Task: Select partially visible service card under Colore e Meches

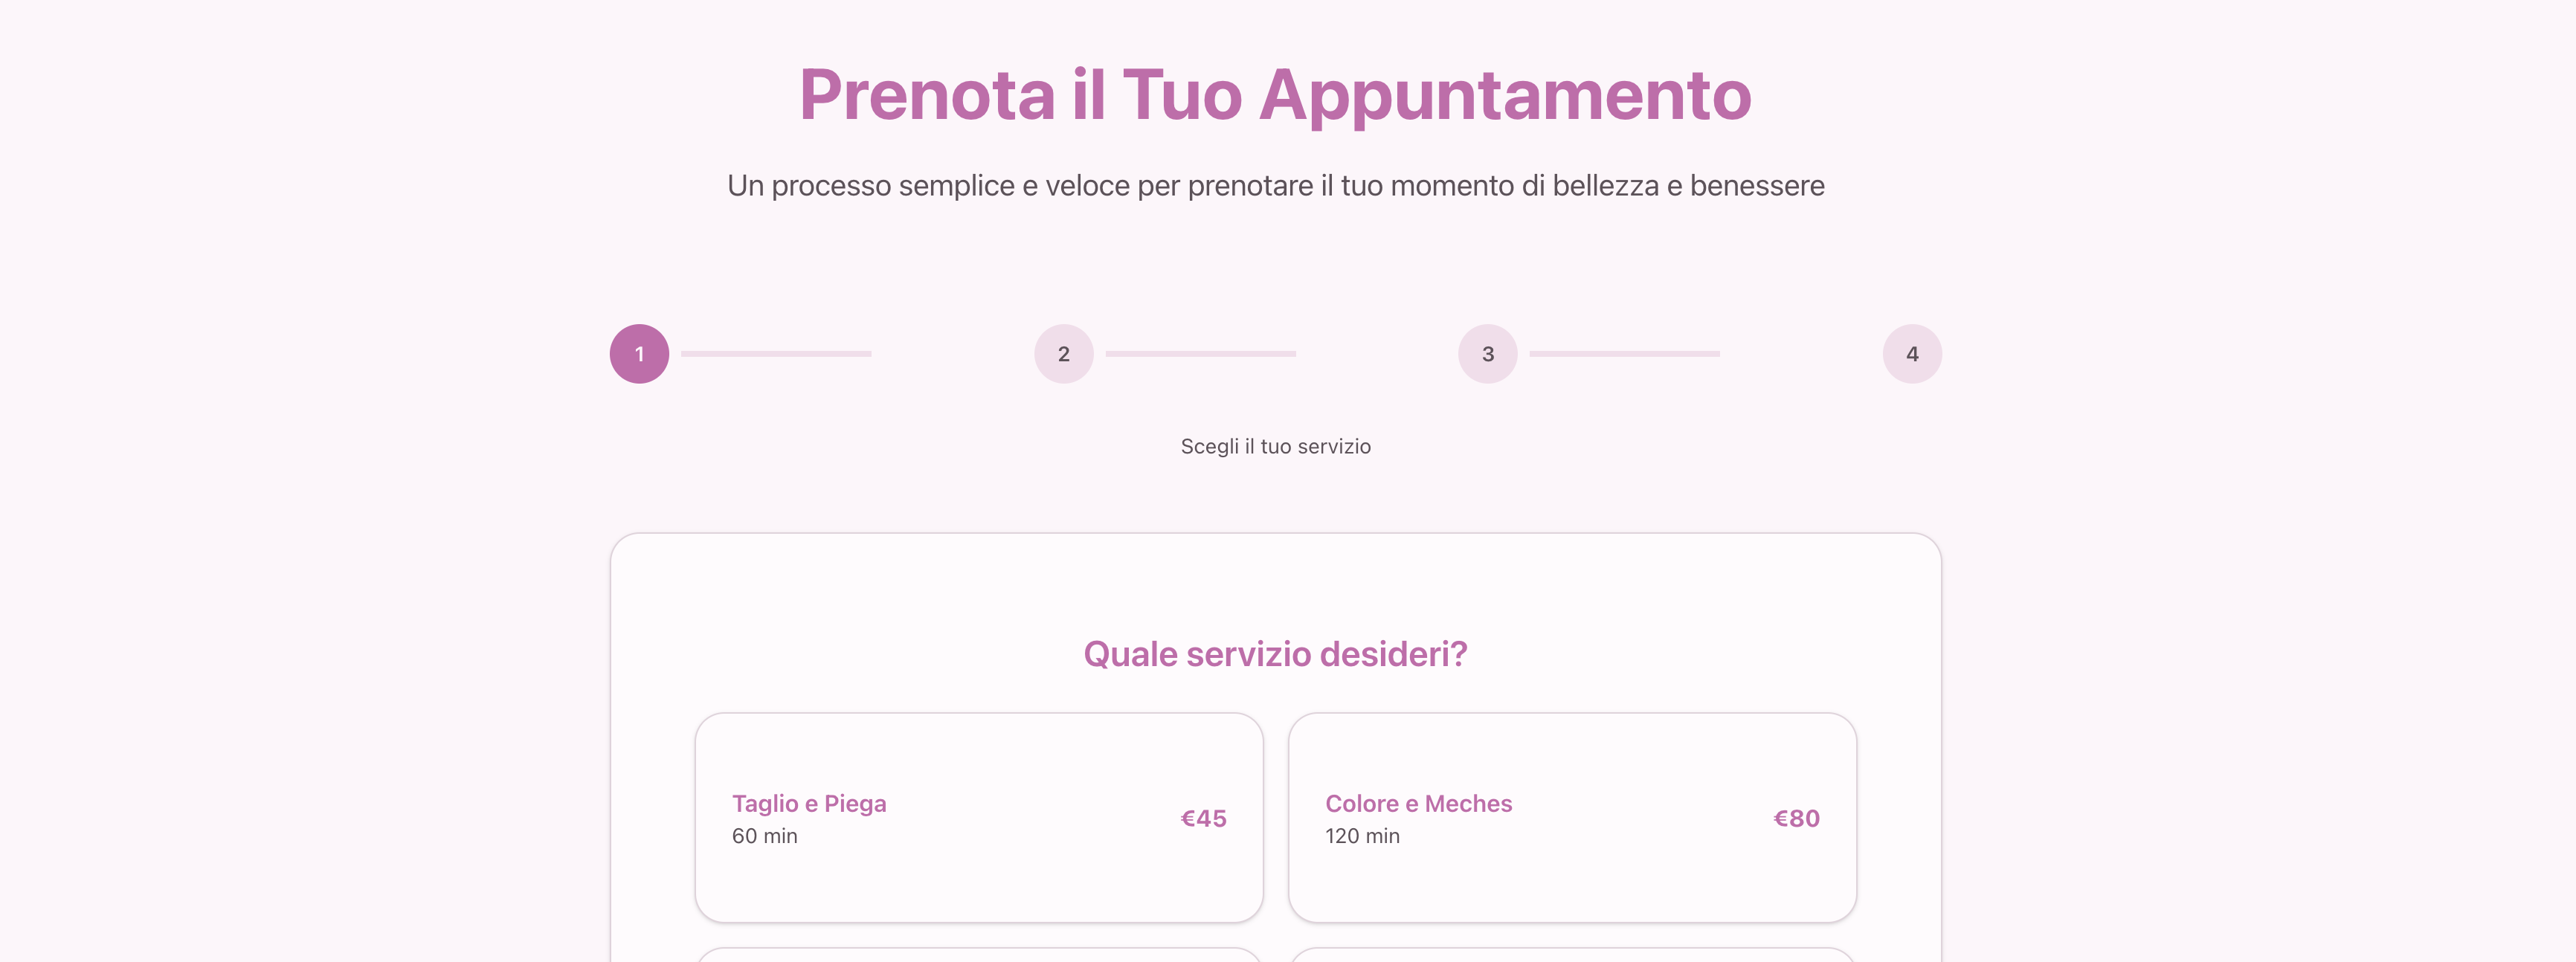Action: pyautogui.click(x=1572, y=955)
